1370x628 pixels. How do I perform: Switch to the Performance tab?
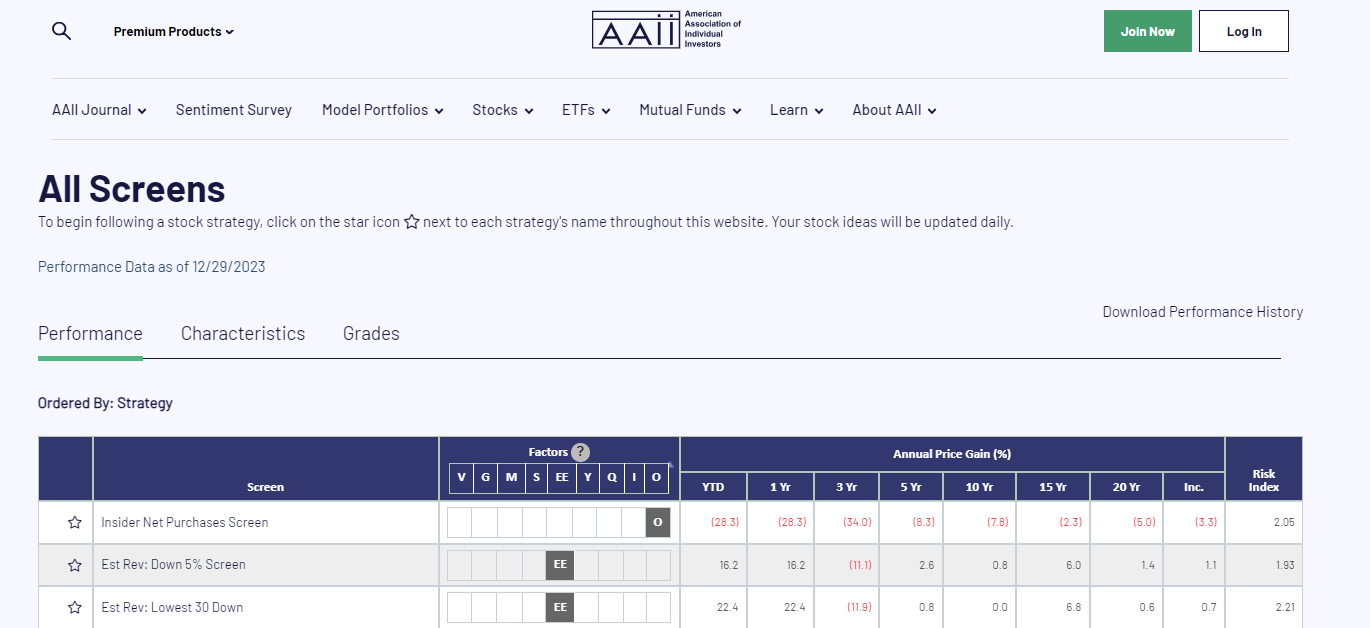point(90,334)
